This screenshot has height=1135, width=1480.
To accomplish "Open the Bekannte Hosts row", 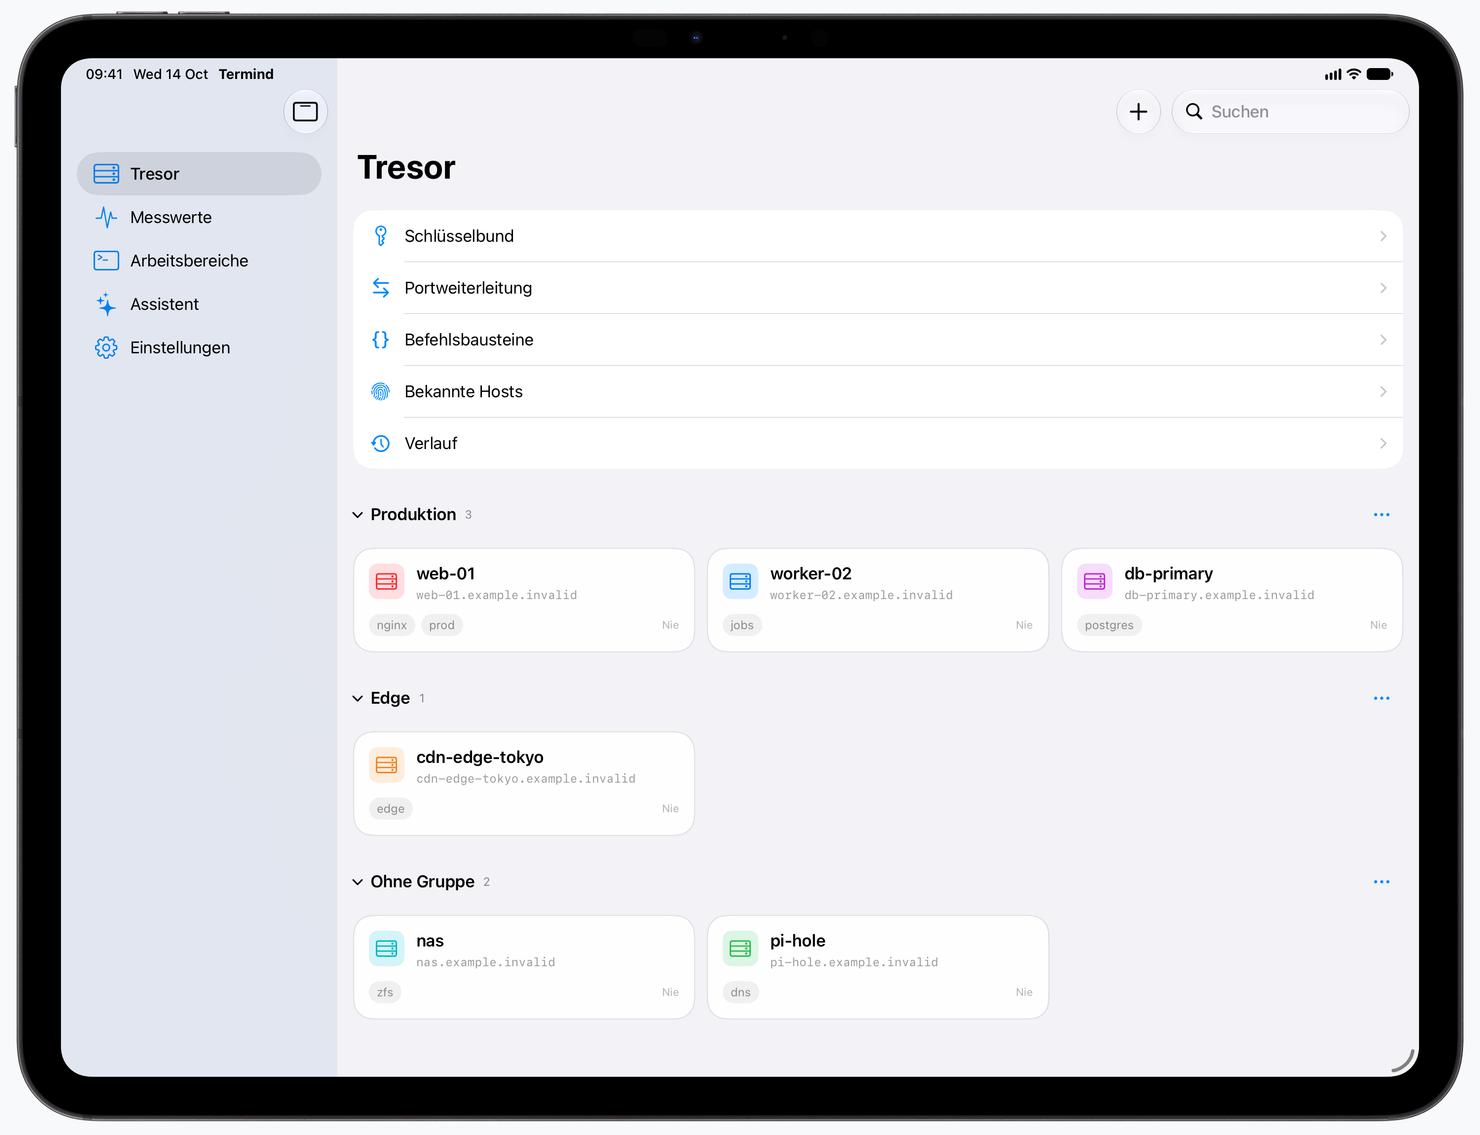I will point(878,392).
